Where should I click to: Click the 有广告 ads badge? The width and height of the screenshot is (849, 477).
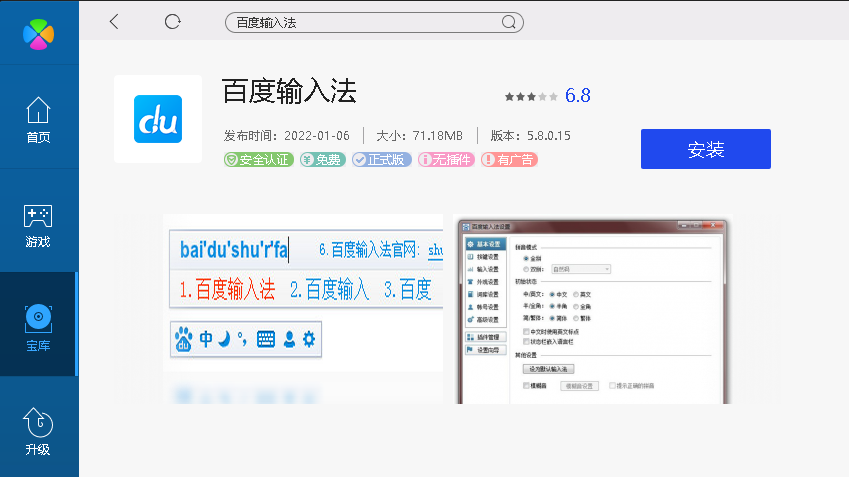pyautogui.click(x=509, y=160)
